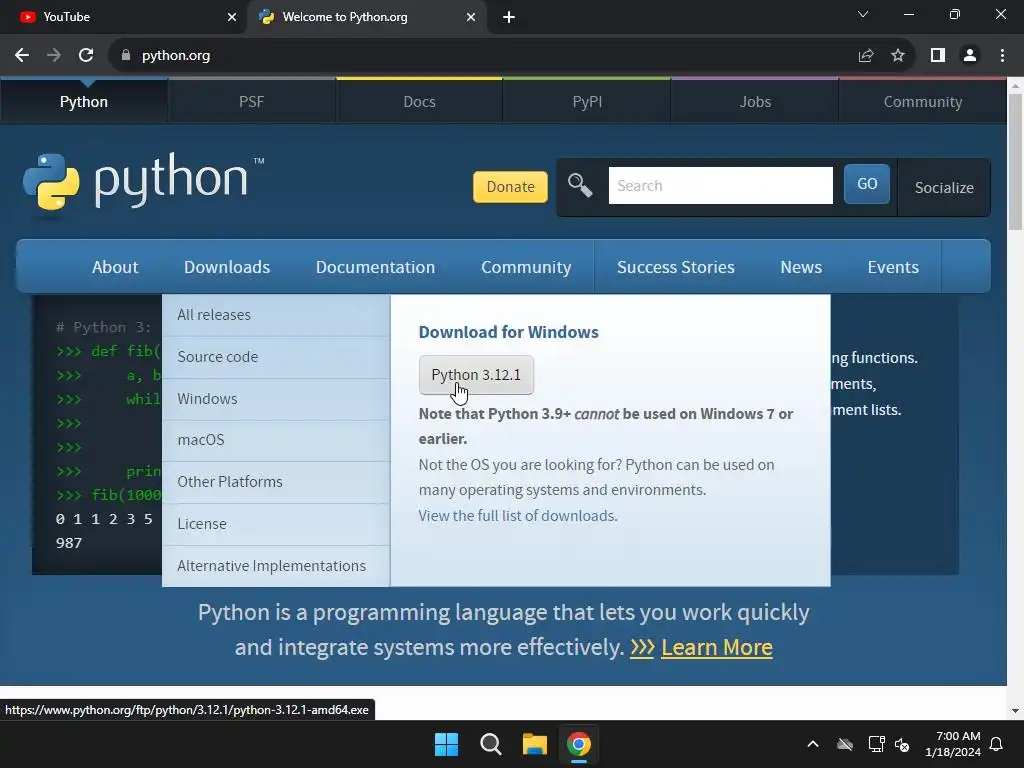Open the notifications bell icon

997,744
